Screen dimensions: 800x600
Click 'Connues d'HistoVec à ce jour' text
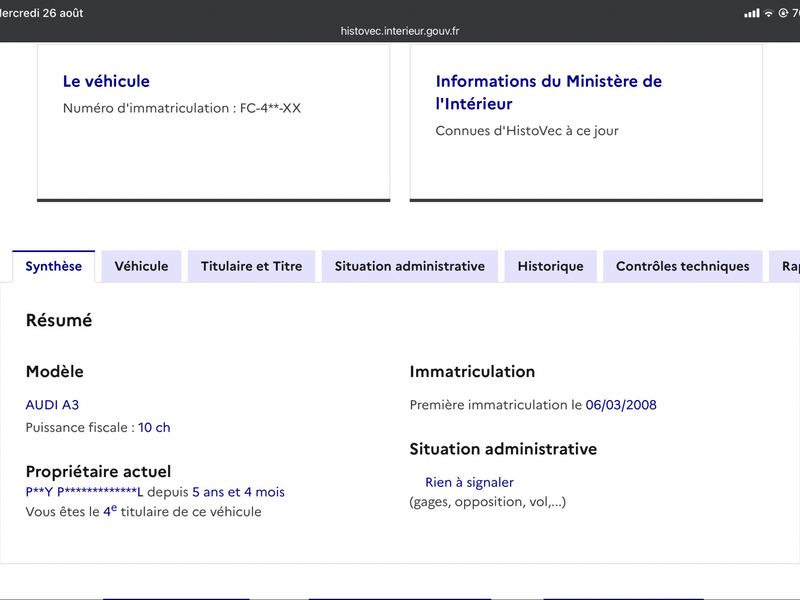point(527,131)
